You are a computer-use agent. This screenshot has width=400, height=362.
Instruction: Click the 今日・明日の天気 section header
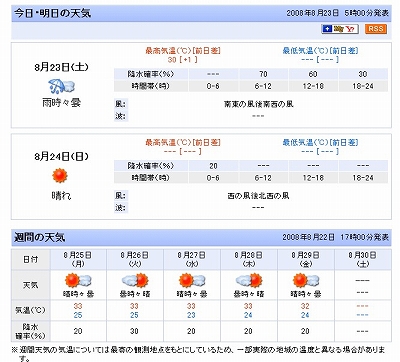tap(52, 13)
